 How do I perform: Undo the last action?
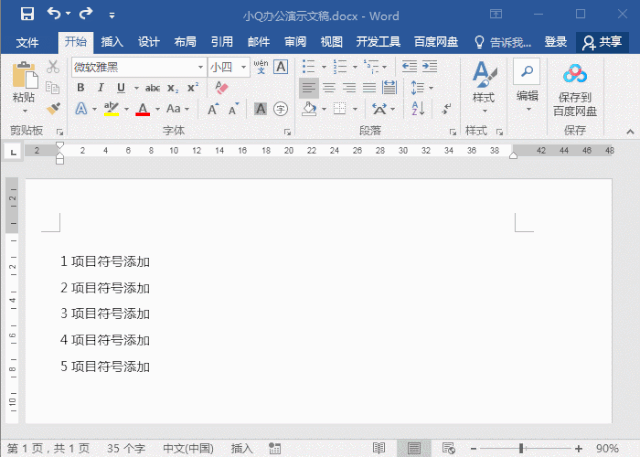[53, 13]
